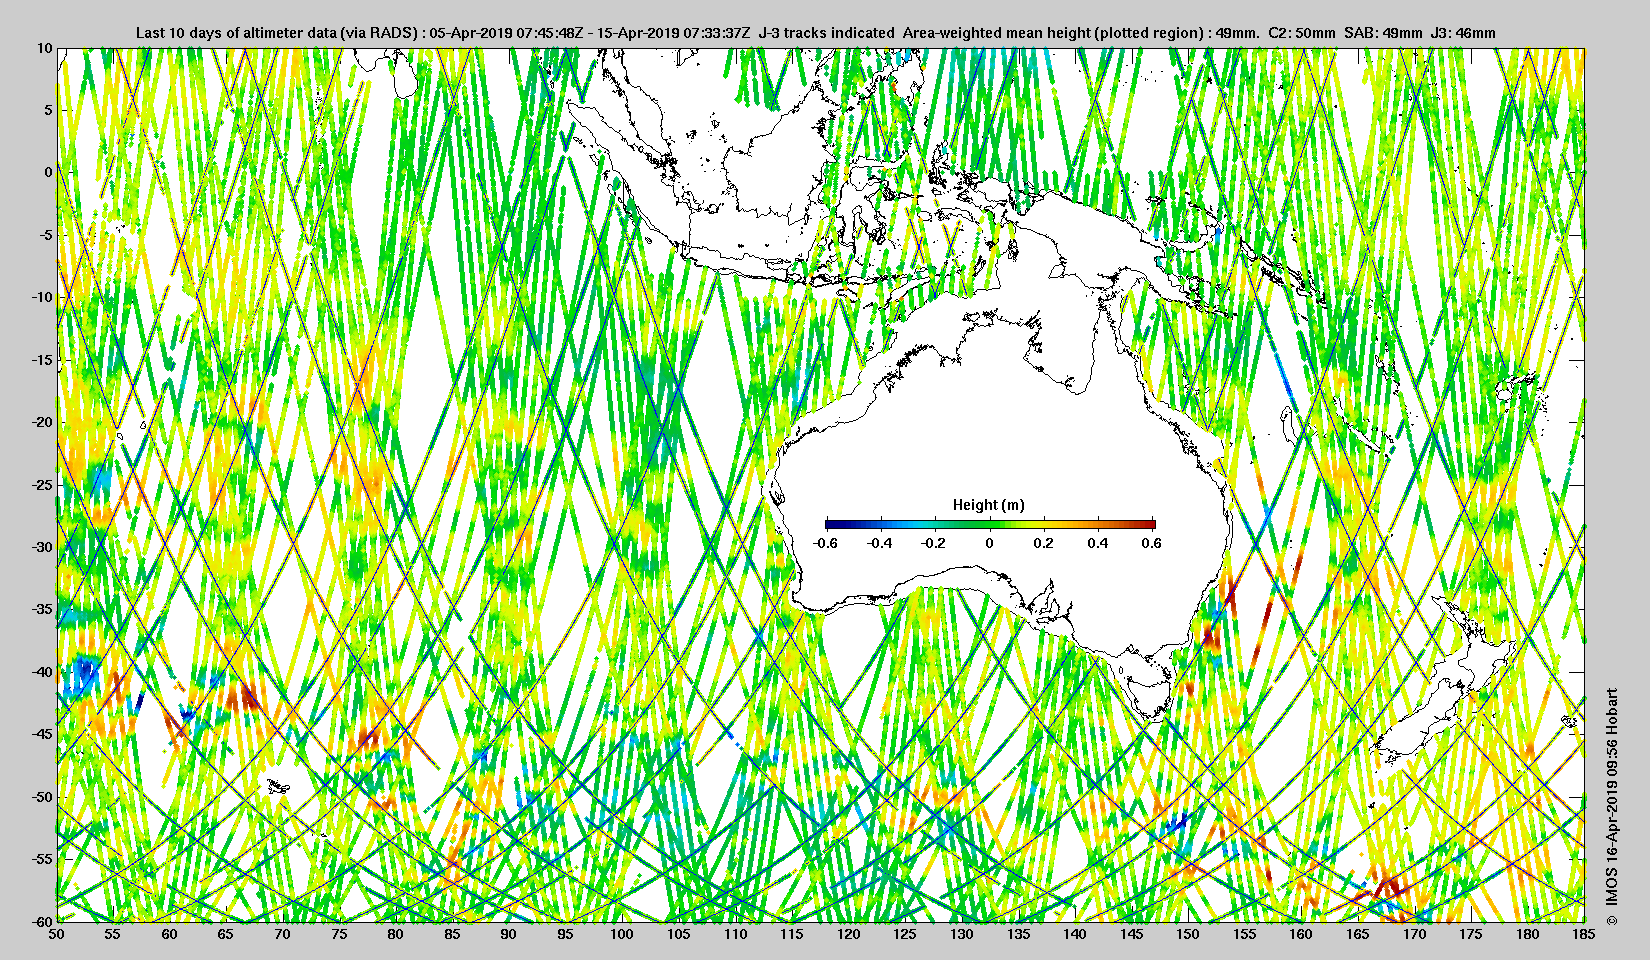Click longitude axis label 60

(x=170, y=934)
